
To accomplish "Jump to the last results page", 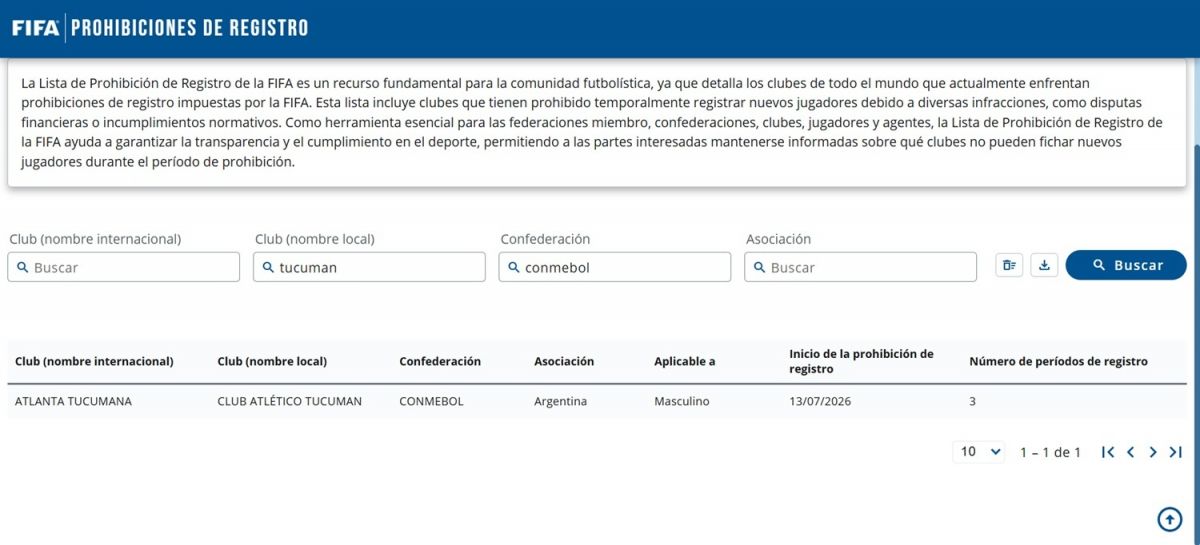I will click(x=1176, y=452).
